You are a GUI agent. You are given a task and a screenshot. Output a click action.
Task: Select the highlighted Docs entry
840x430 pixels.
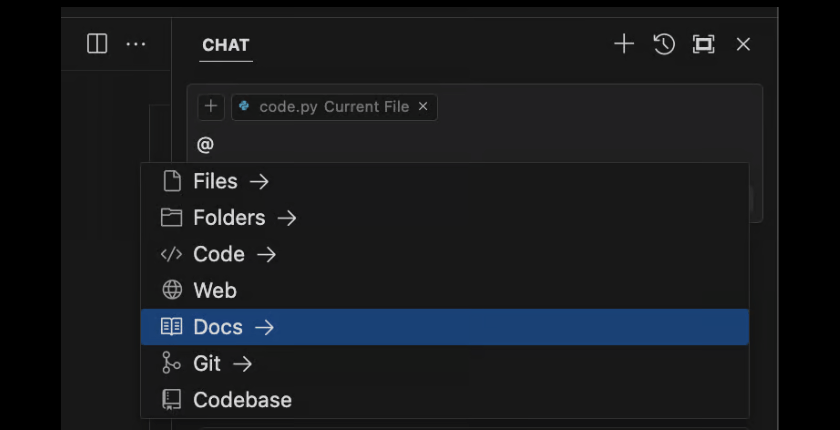click(218, 327)
